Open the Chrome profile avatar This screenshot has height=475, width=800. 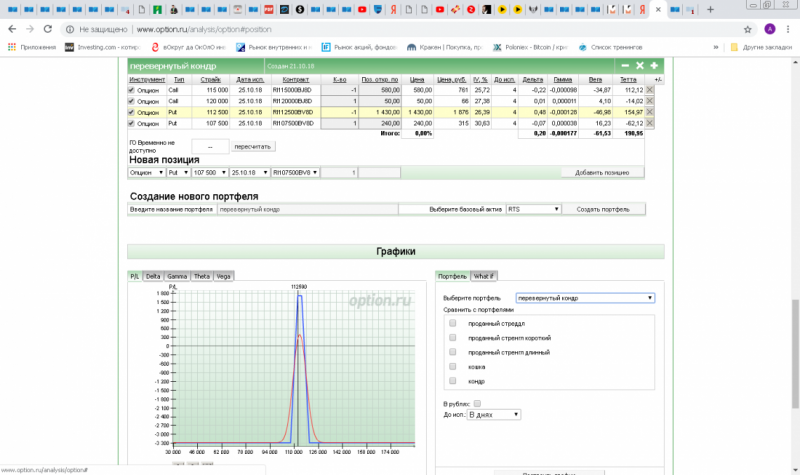click(769, 29)
